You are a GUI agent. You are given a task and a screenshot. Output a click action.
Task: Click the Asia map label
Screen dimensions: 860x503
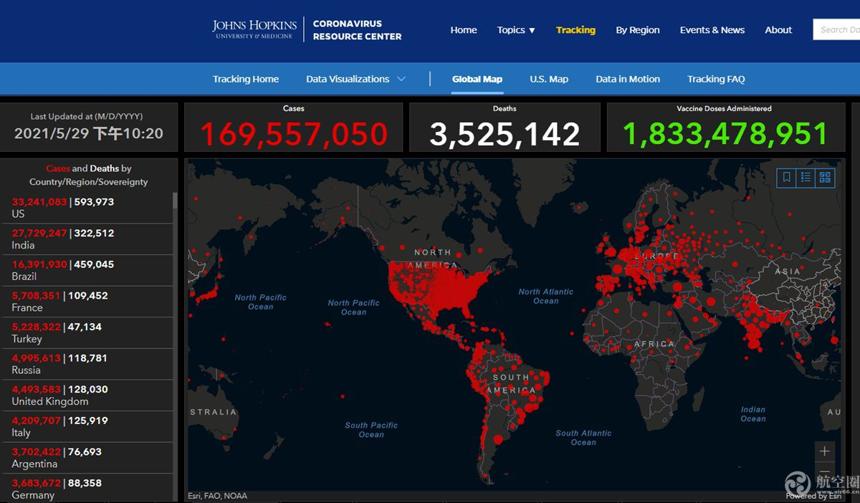click(x=788, y=271)
